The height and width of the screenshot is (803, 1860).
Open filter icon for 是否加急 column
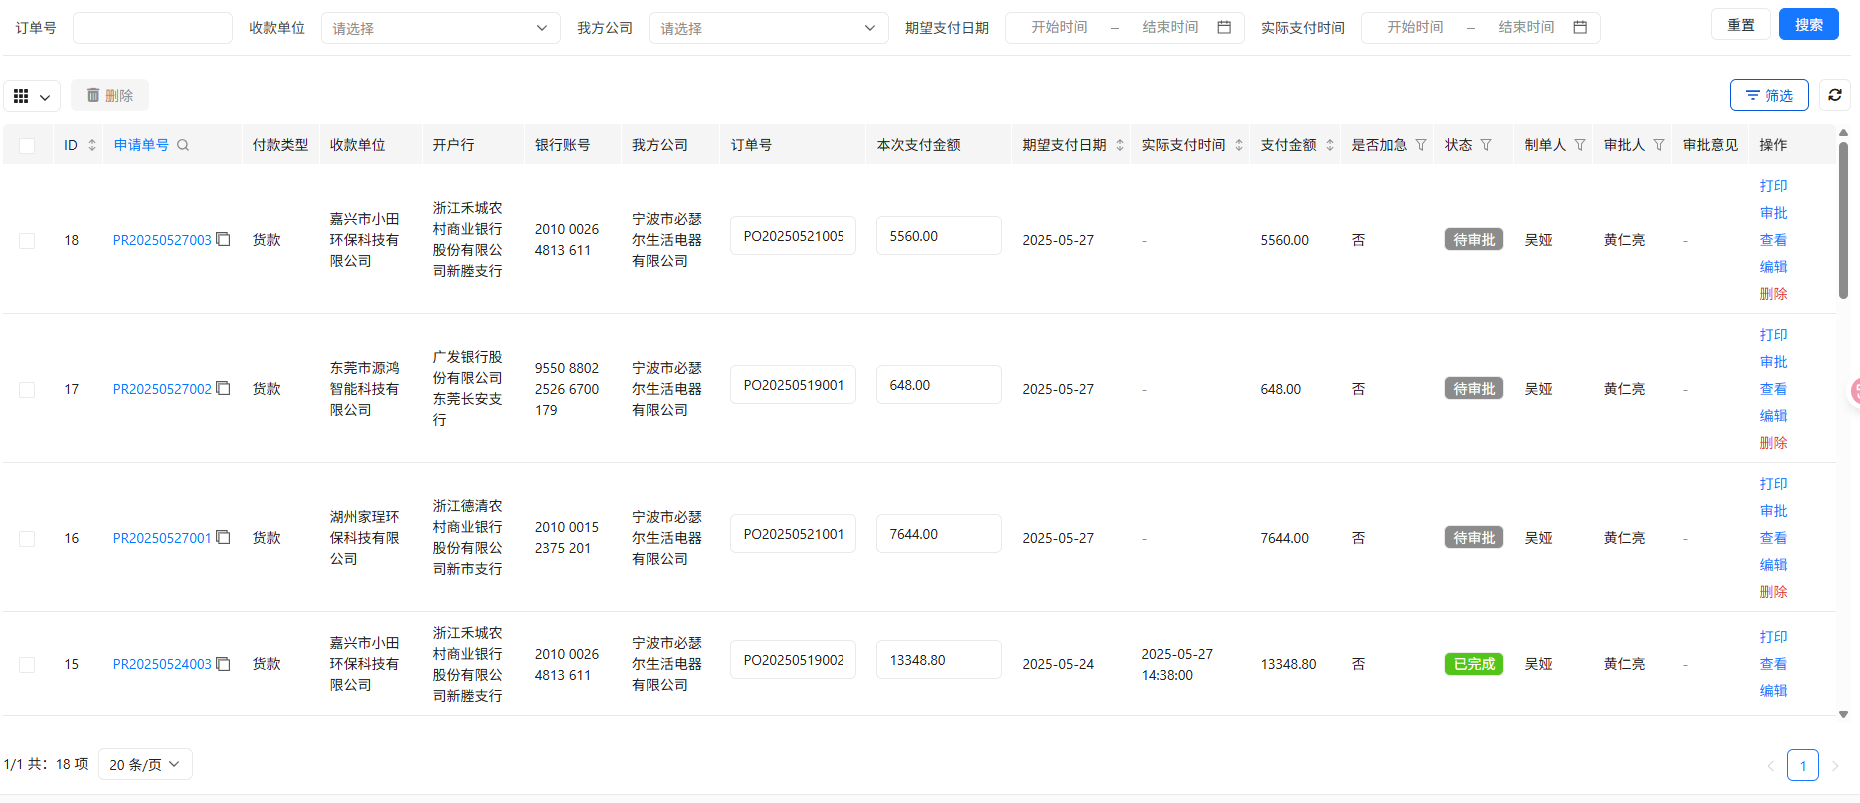click(x=1421, y=145)
